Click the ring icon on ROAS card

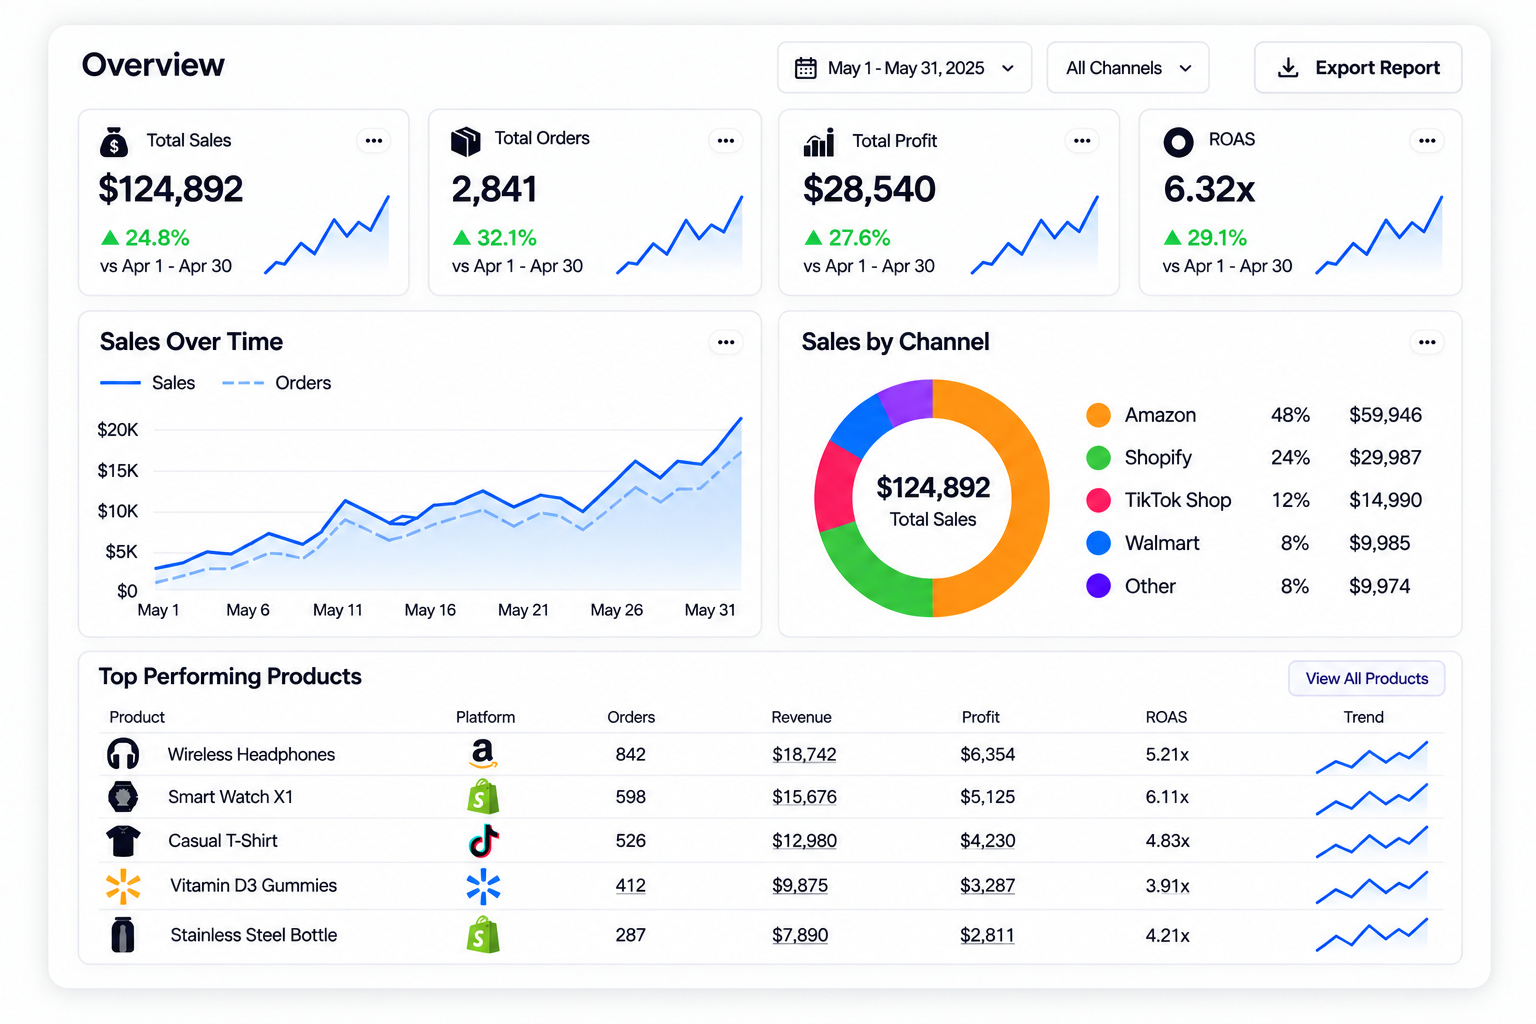click(1179, 142)
